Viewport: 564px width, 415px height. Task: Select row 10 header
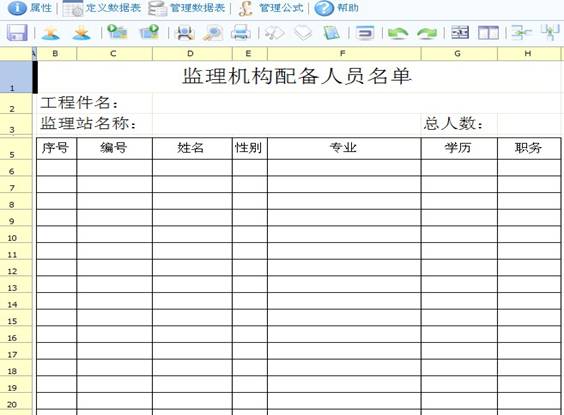click(x=15, y=236)
